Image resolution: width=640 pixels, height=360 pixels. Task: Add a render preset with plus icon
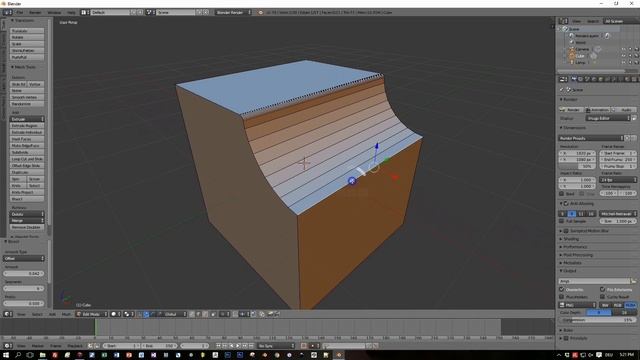(627, 138)
